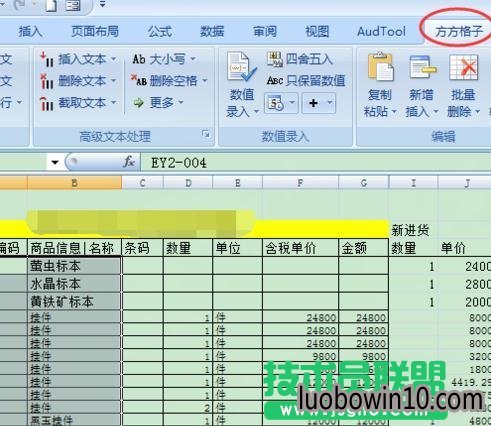This screenshot has height=426, width=491.
Task: Click the form icon in quick access toolbar
Action: [x=73, y=5]
